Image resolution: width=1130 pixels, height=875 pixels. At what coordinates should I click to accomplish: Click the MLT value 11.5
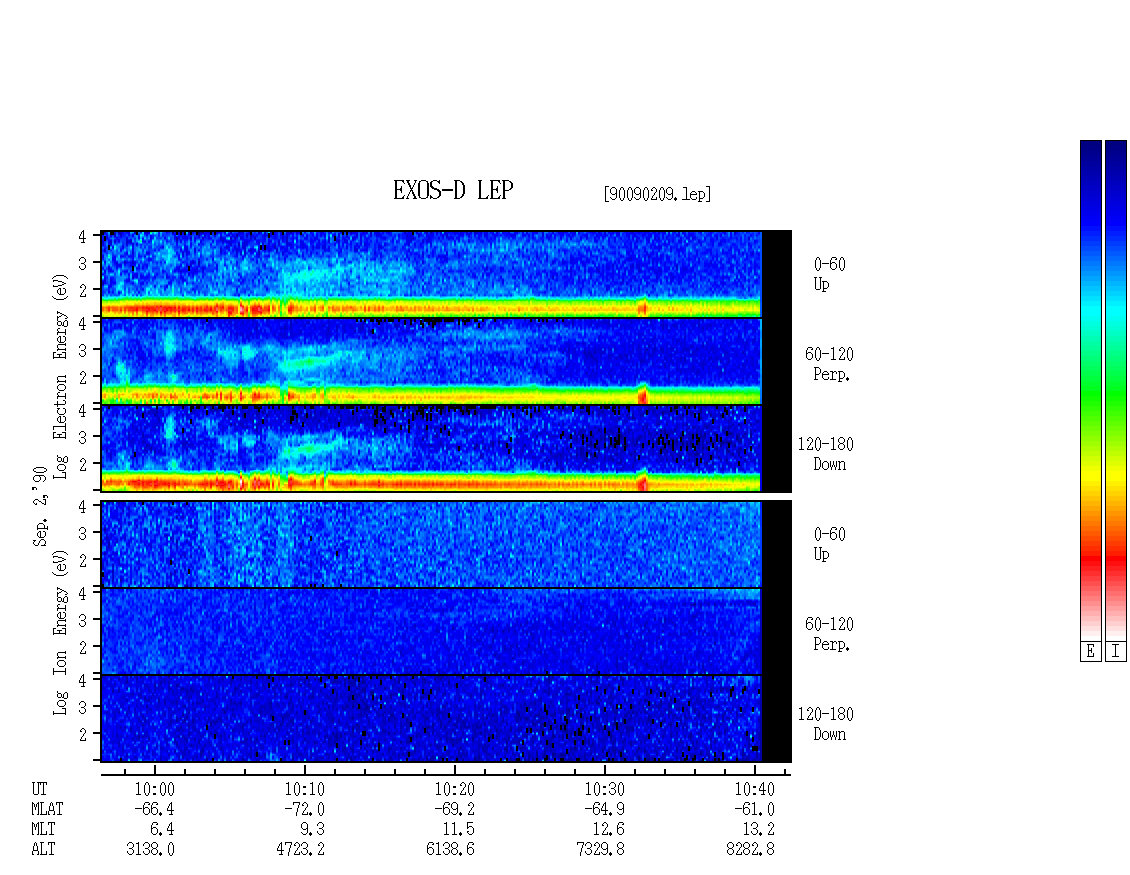tap(458, 830)
